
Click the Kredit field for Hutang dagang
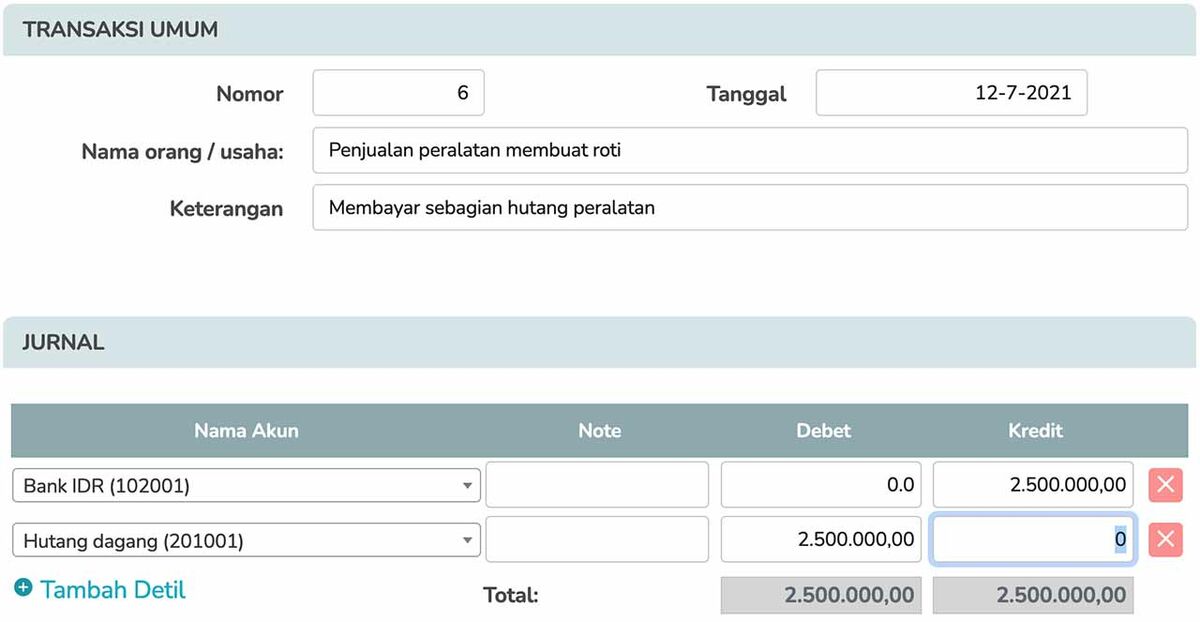click(x=1032, y=540)
